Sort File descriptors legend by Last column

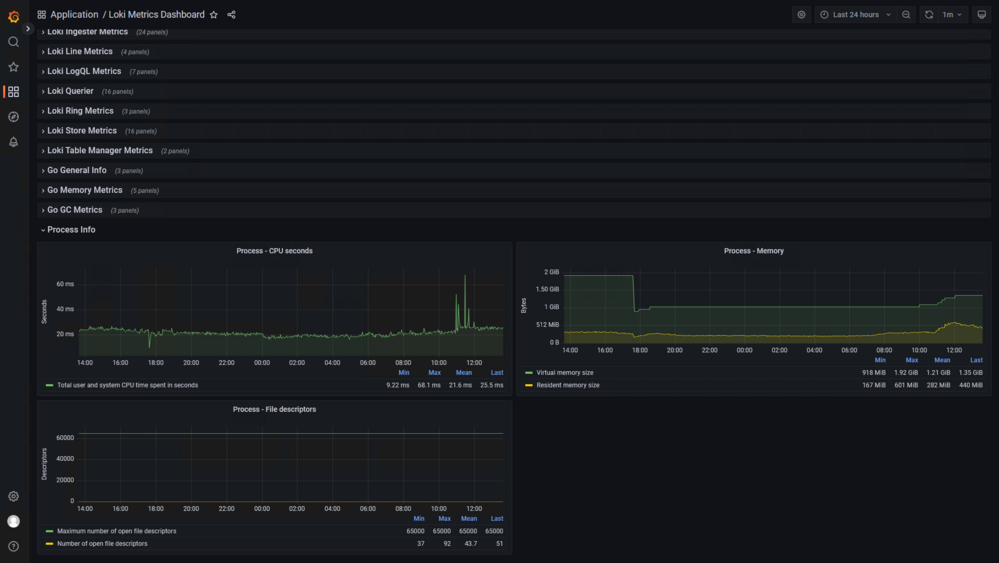(497, 518)
